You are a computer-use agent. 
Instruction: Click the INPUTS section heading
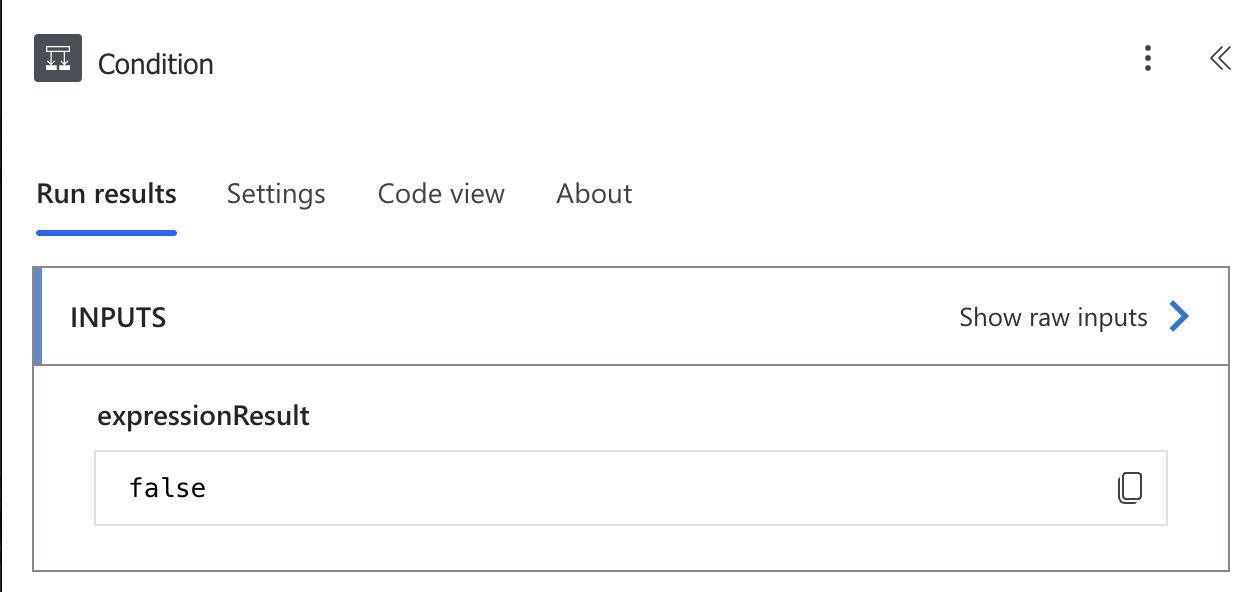(118, 318)
